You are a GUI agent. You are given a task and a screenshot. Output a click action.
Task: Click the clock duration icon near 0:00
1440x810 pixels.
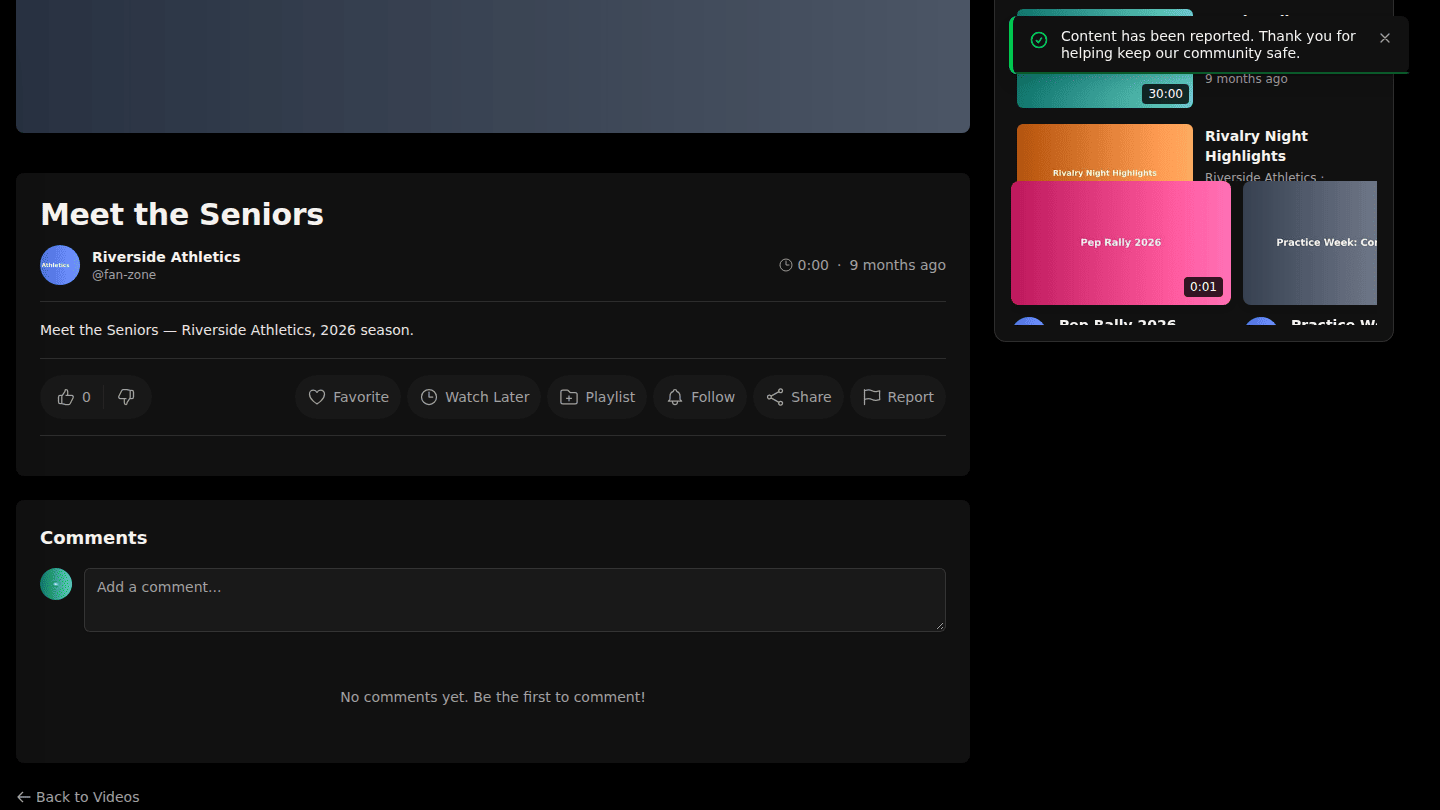[x=786, y=265]
